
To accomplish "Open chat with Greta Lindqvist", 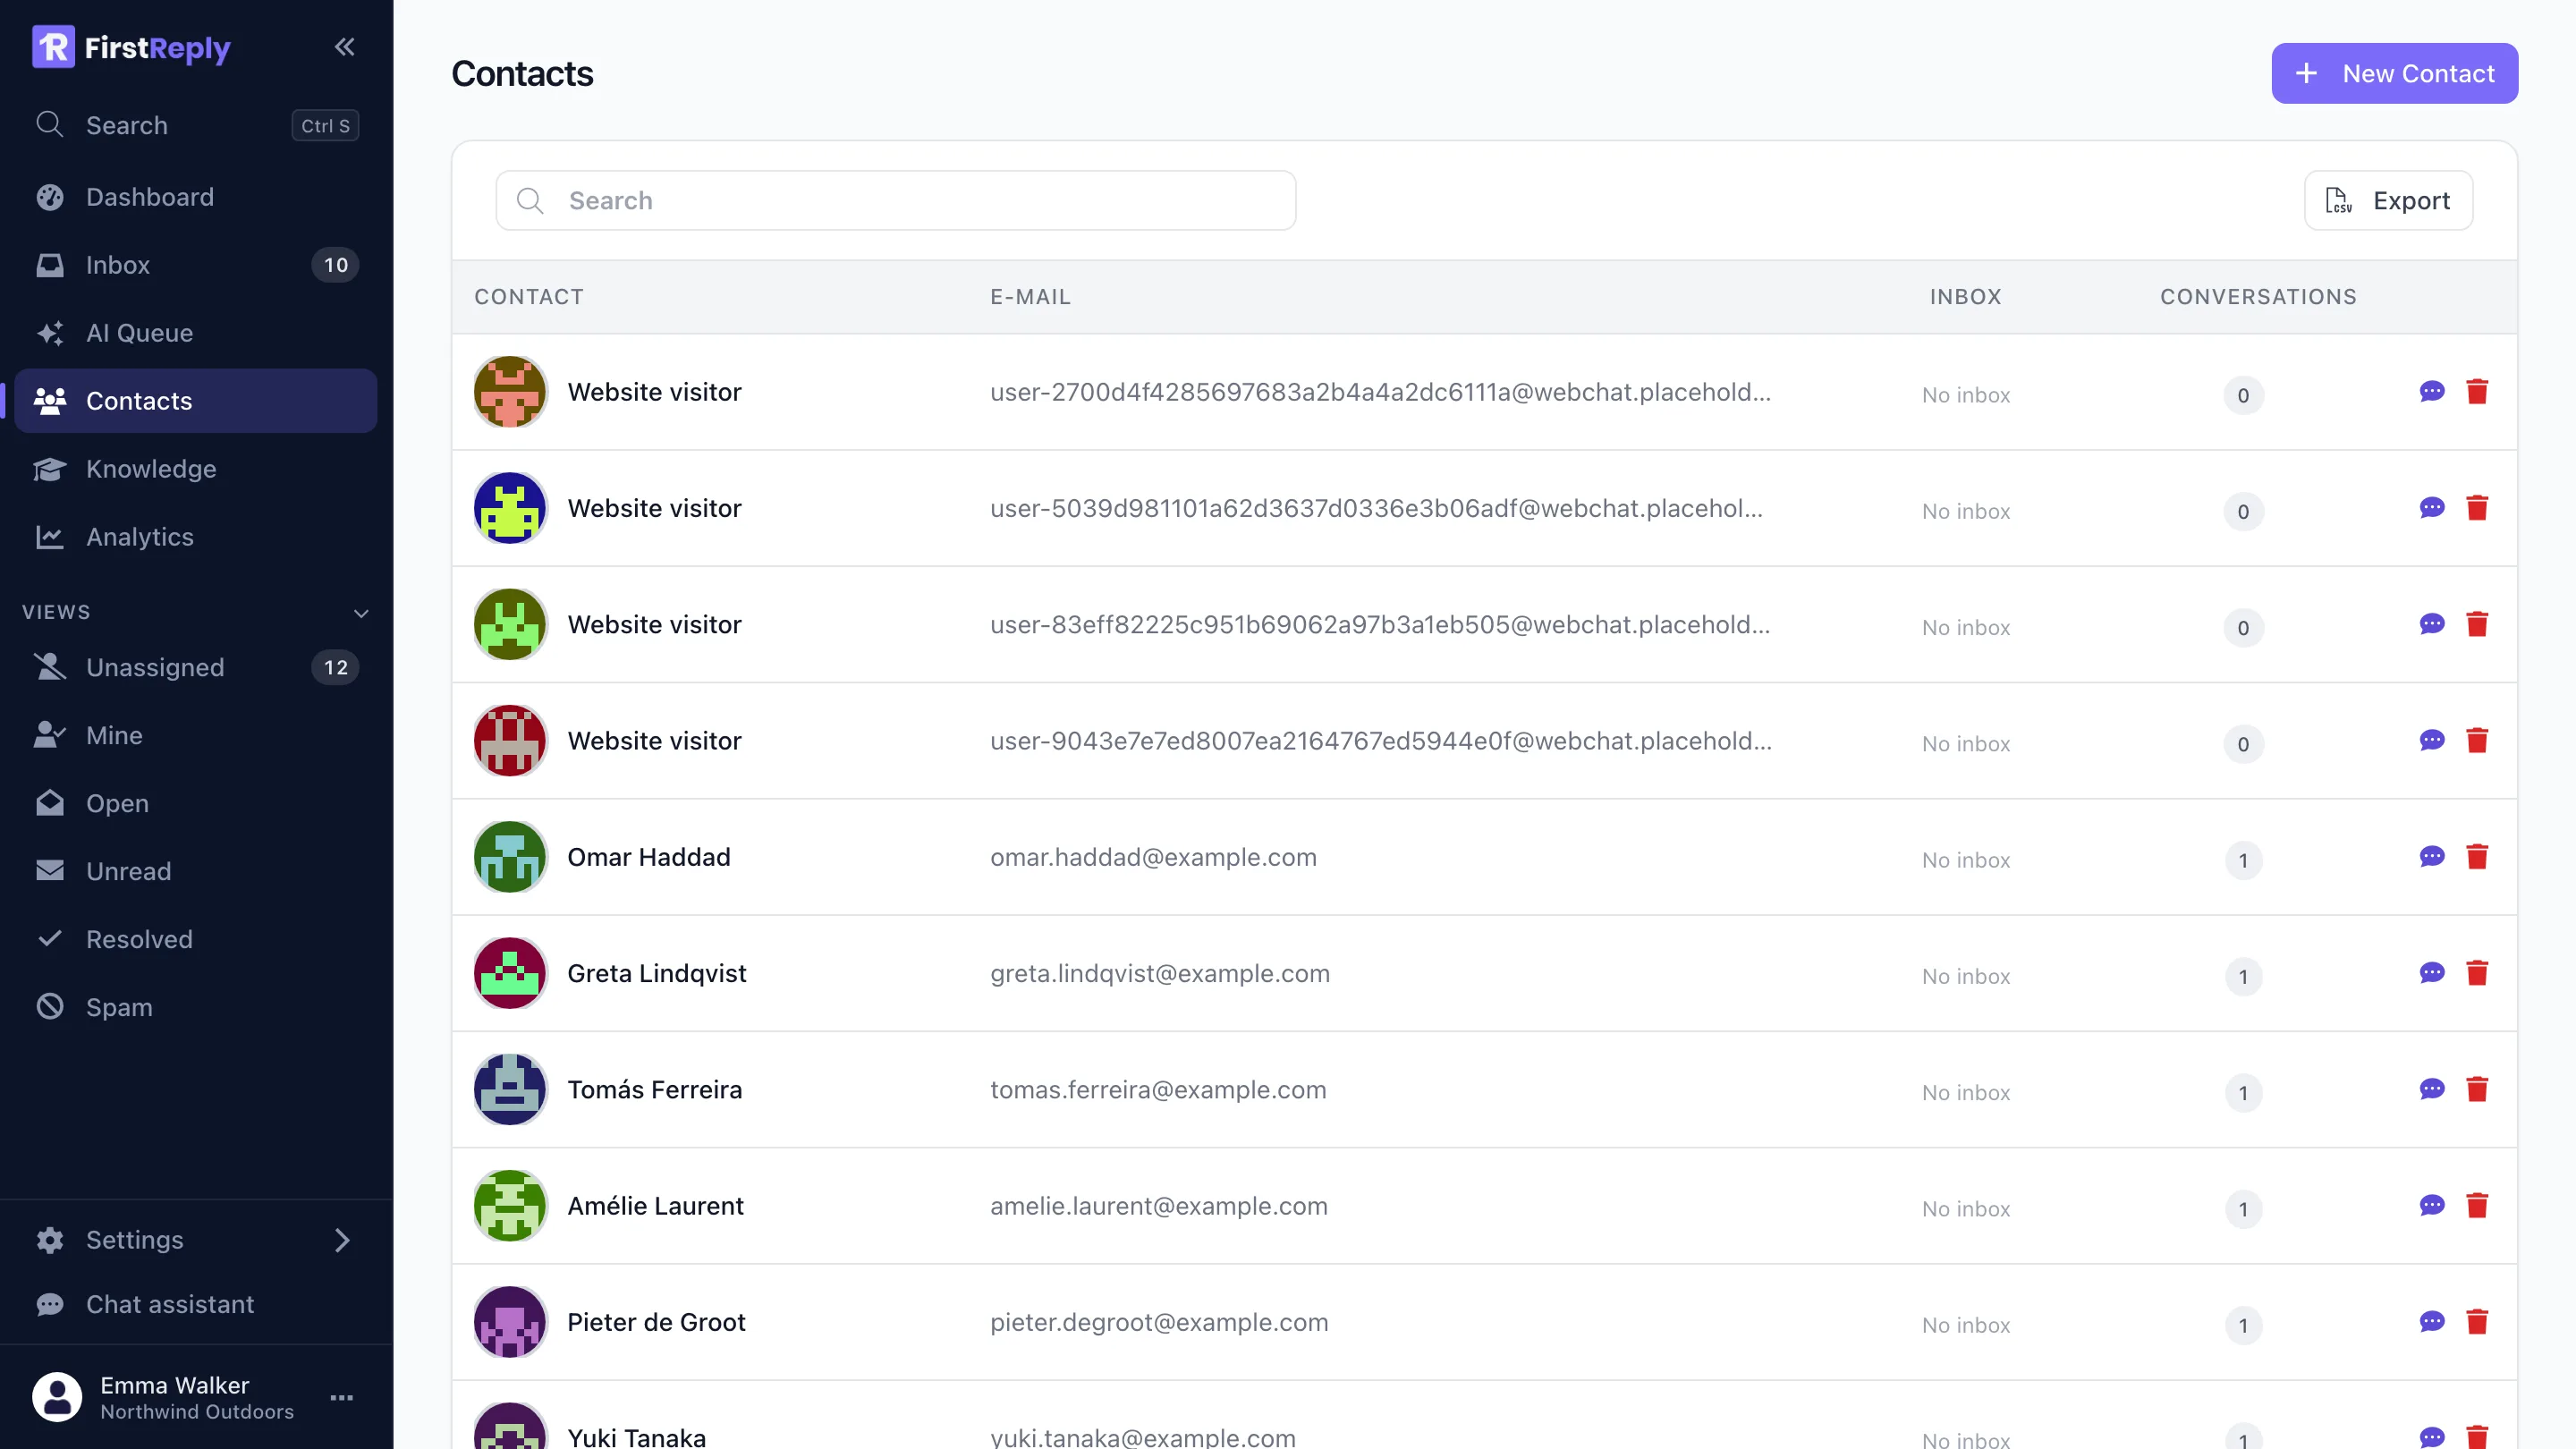I will click(x=2432, y=973).
